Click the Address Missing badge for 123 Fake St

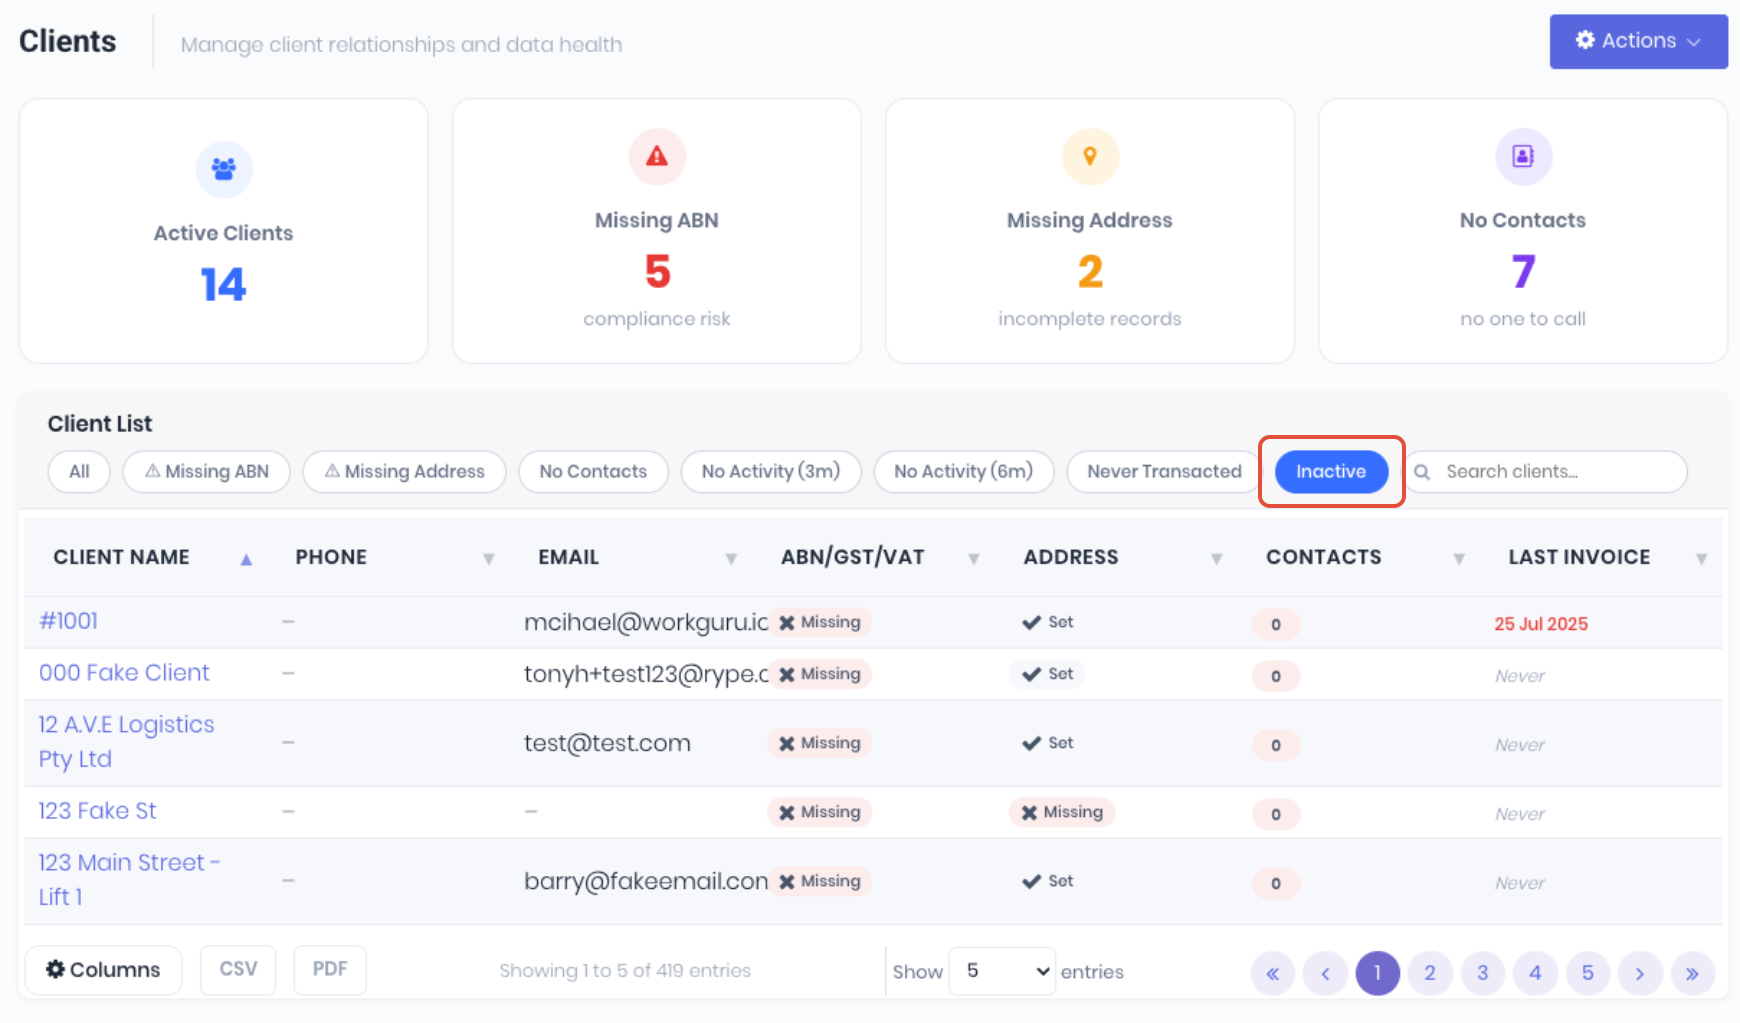(x=1062, y=812)
